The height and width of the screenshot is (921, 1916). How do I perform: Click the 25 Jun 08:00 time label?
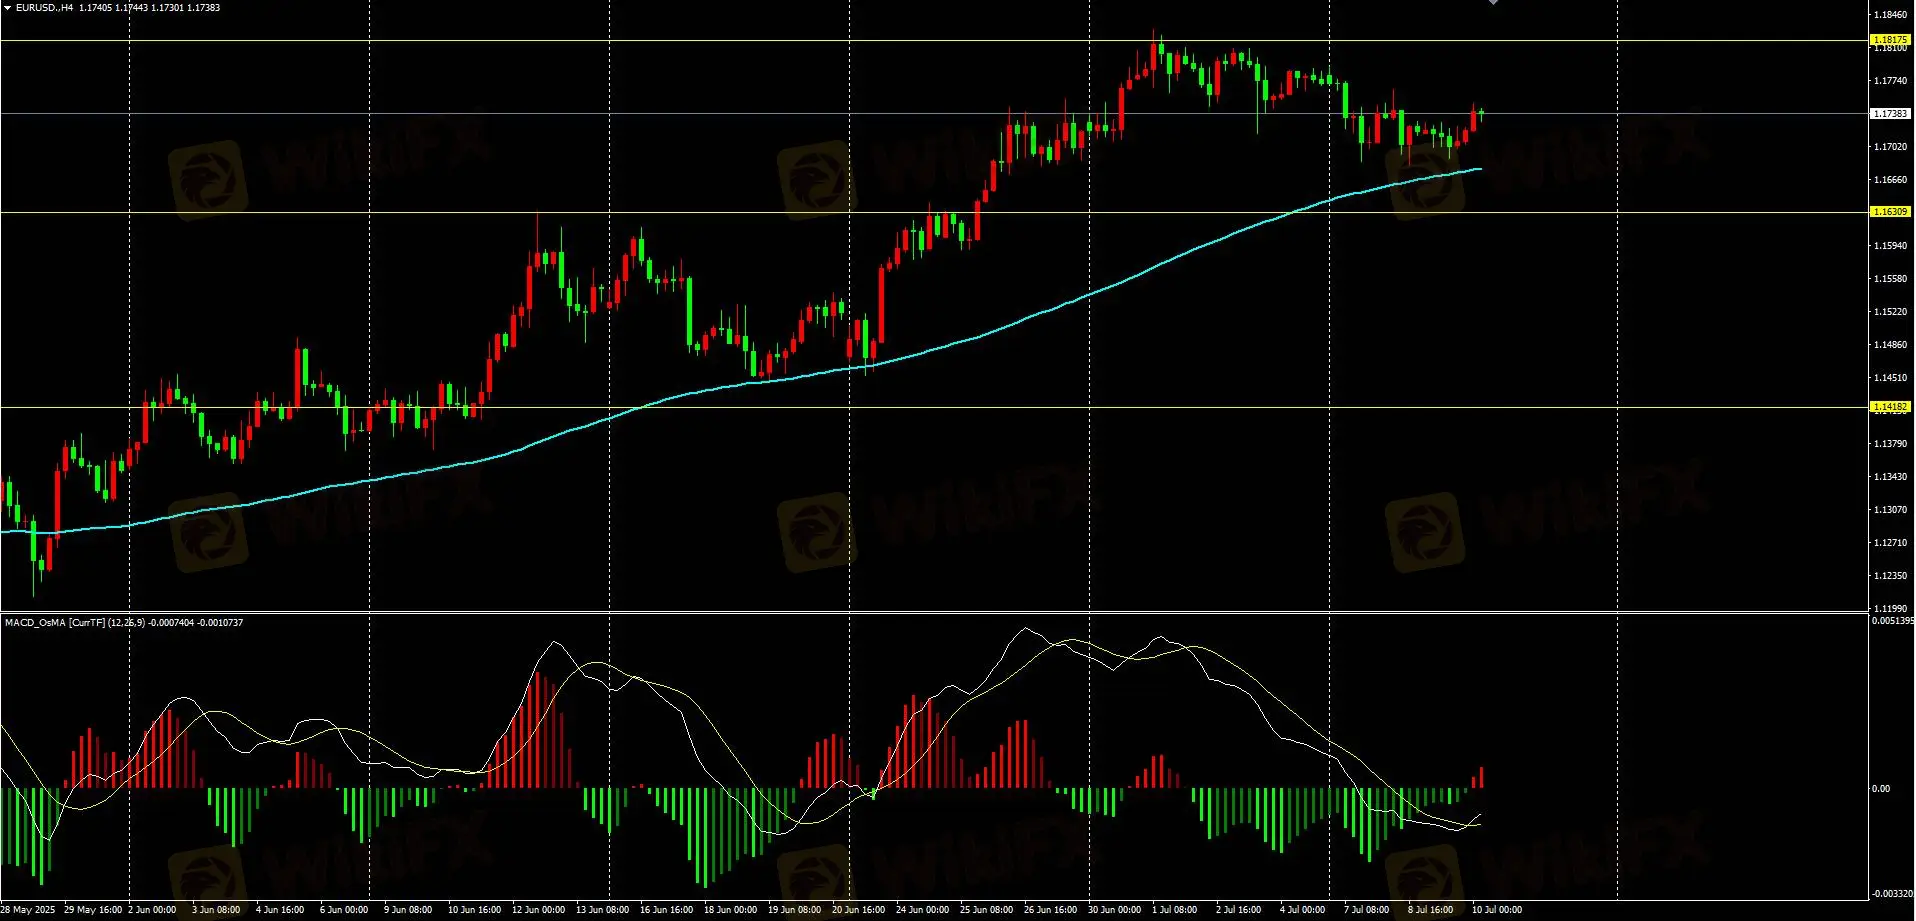[987, 910]
